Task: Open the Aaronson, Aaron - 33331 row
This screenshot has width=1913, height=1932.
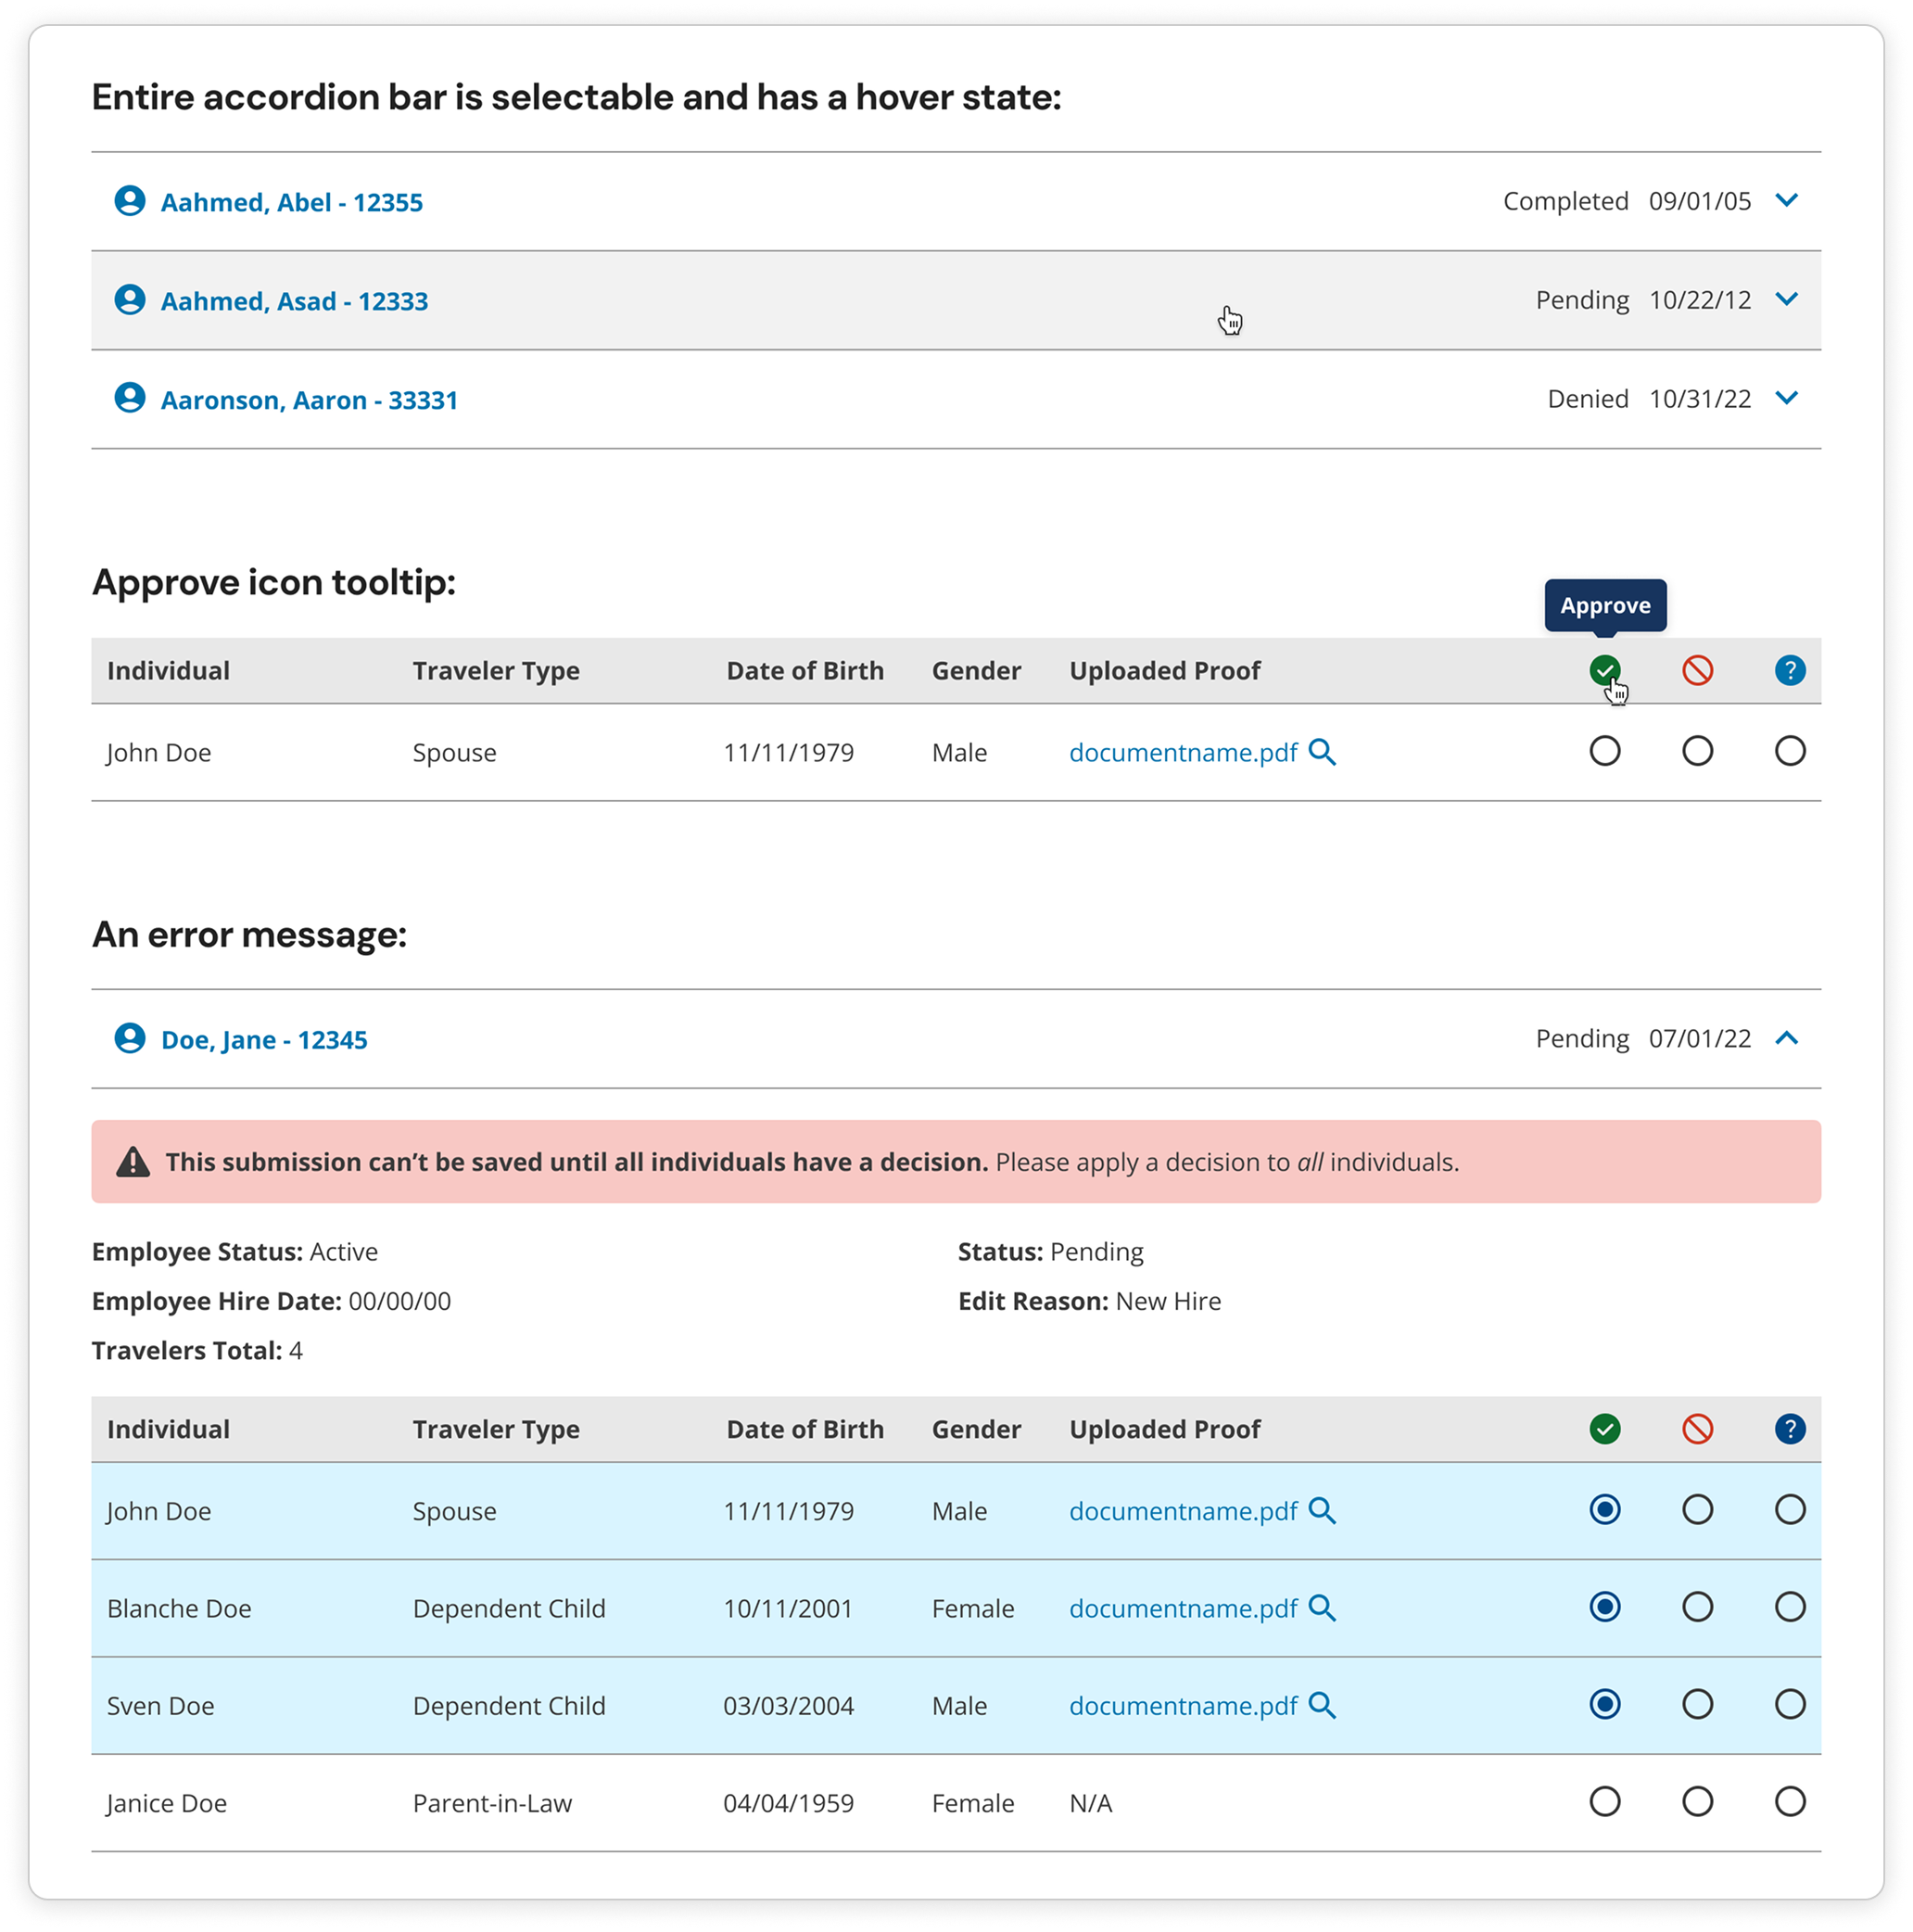Action: click(309, 400)
